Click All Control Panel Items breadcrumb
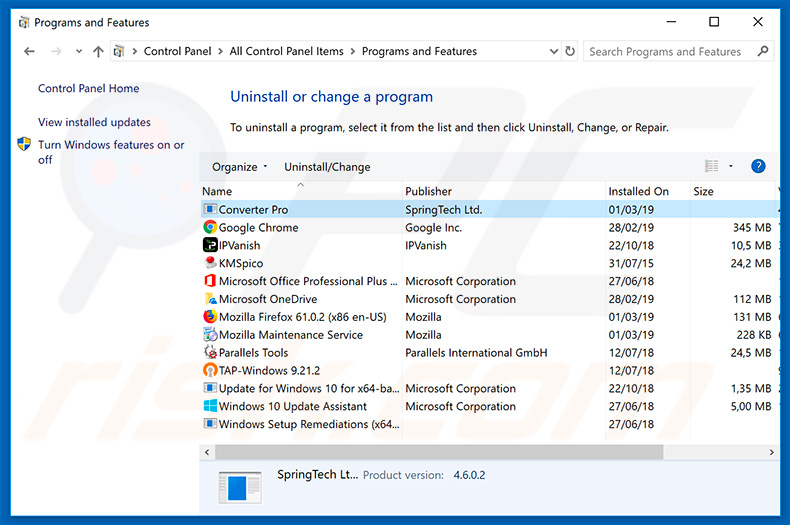790x525 pixels. (x=286, y=51)
